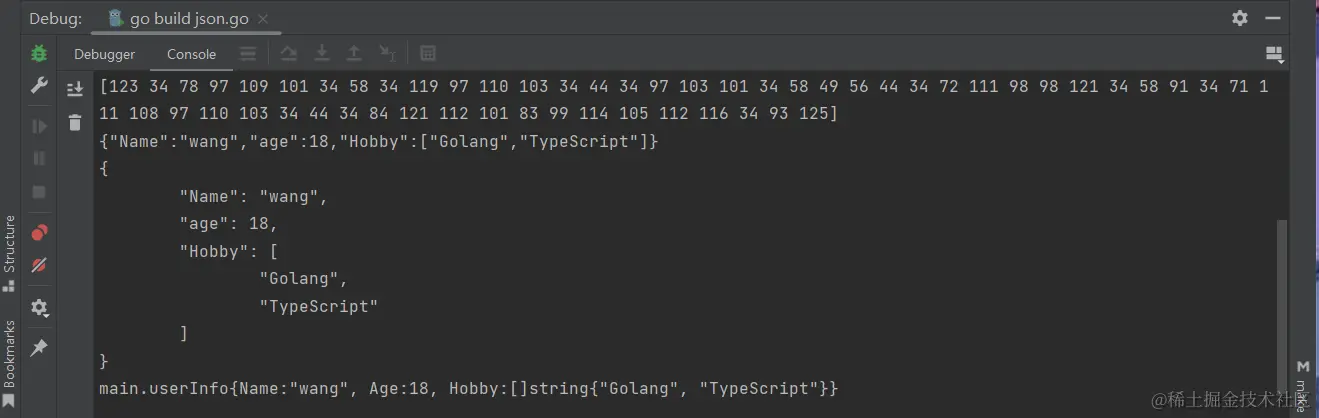Toggle Mute Breakpoints icon

pos(39,265)
